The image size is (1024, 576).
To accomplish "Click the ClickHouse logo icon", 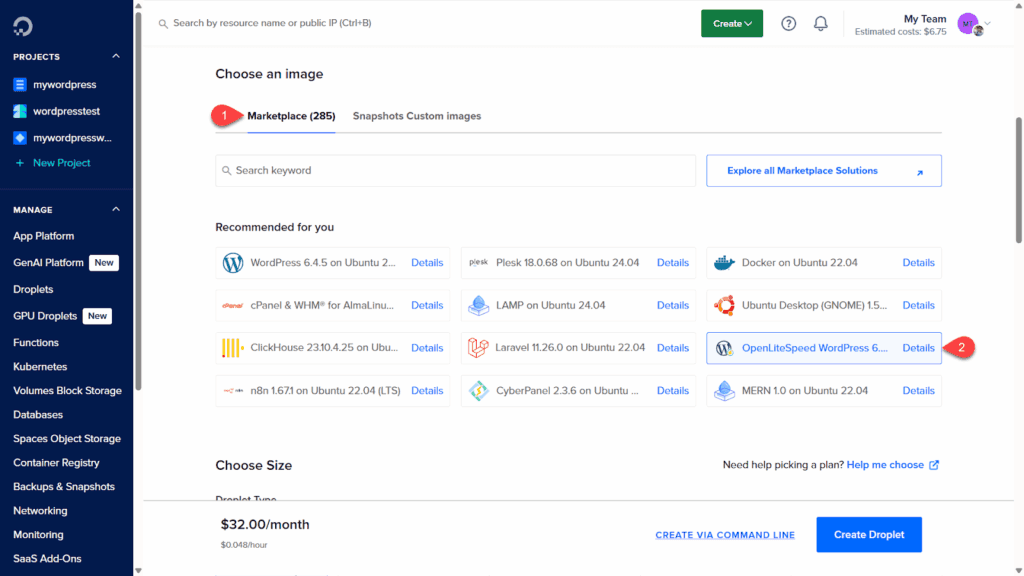I will pos(232,348).
